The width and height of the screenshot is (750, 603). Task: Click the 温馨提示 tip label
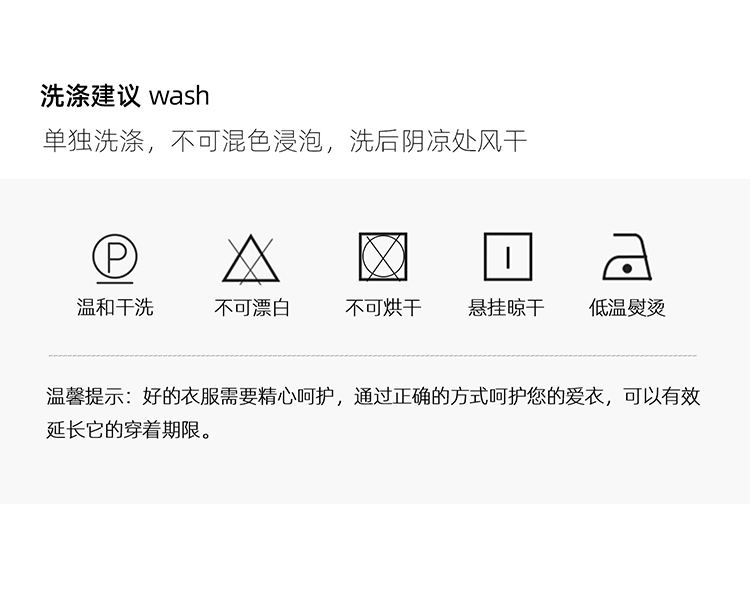pyautogui.click(x=85, y=396)
